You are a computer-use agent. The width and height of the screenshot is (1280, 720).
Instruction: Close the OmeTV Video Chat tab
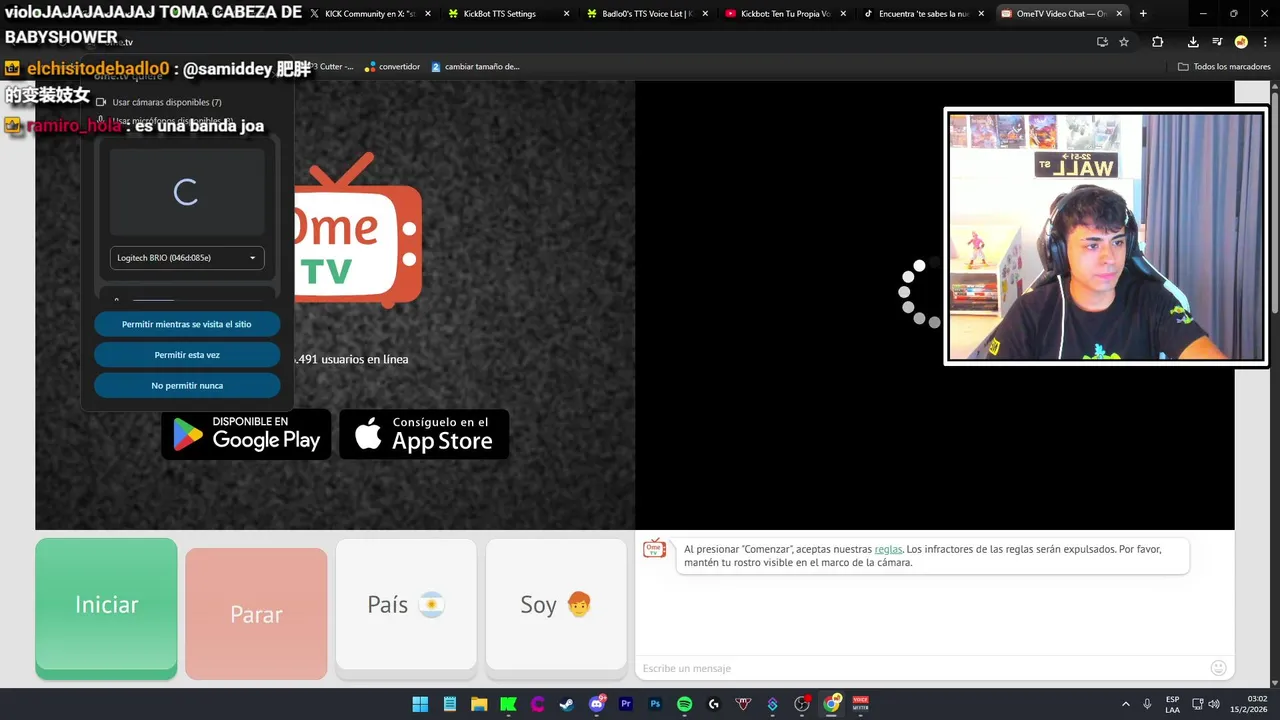coord(1120,14)
